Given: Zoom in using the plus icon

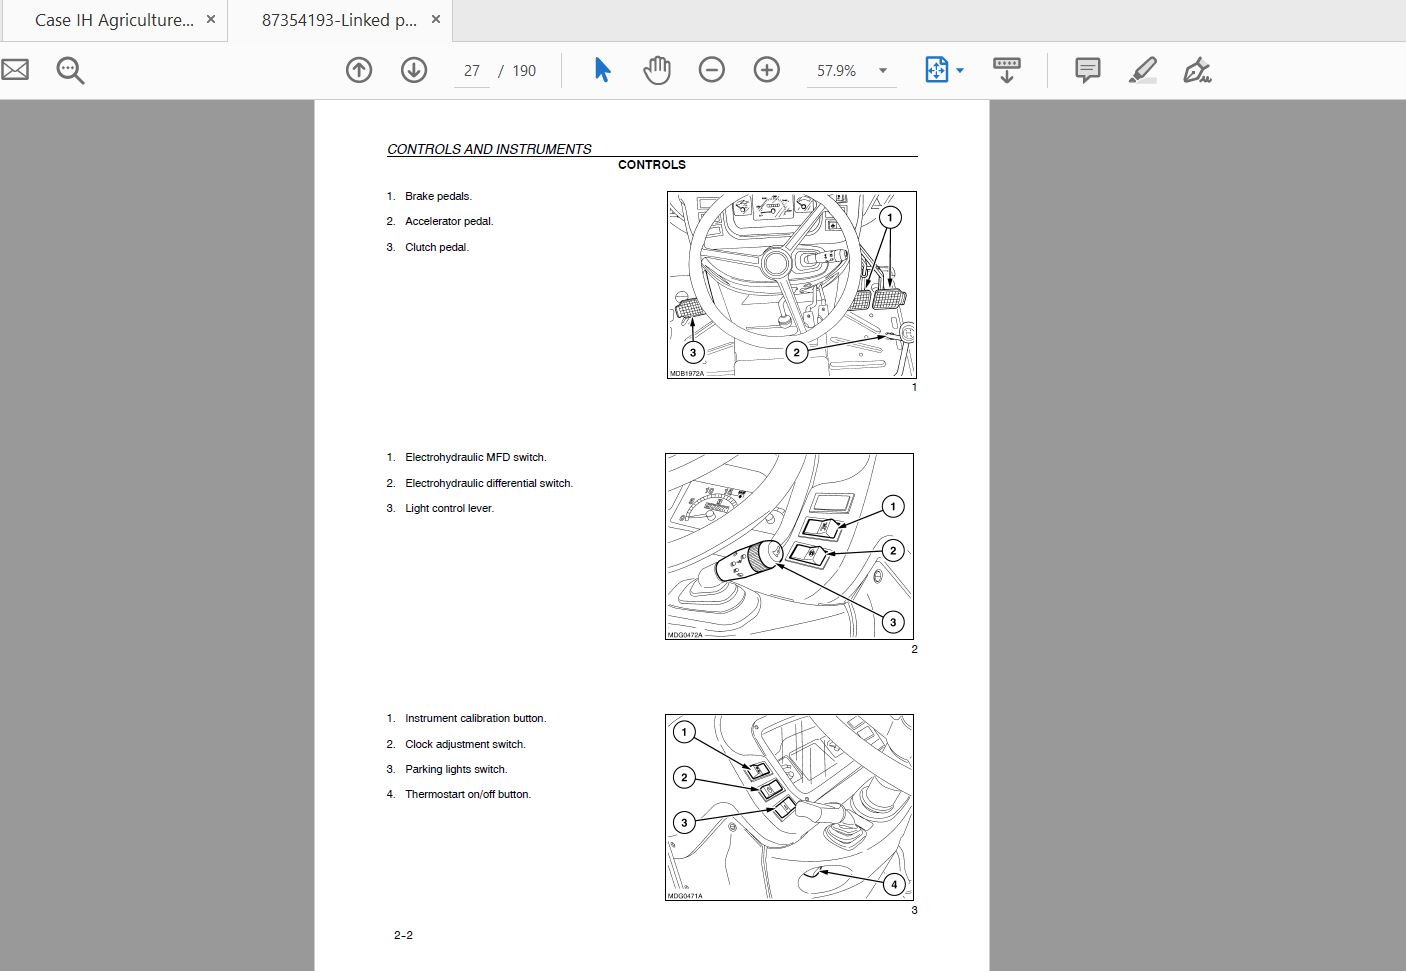Looking at the screenshot, I should [766, 70].
